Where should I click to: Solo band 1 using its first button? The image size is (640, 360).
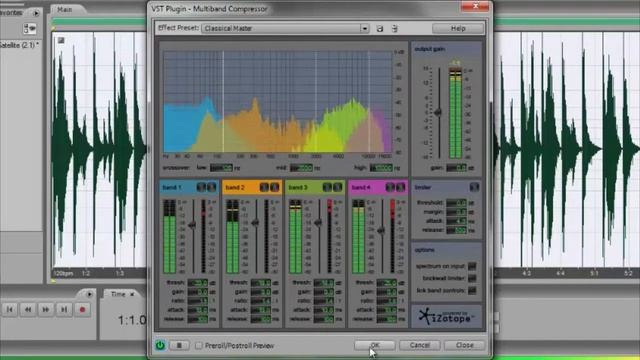coord(201,187)
